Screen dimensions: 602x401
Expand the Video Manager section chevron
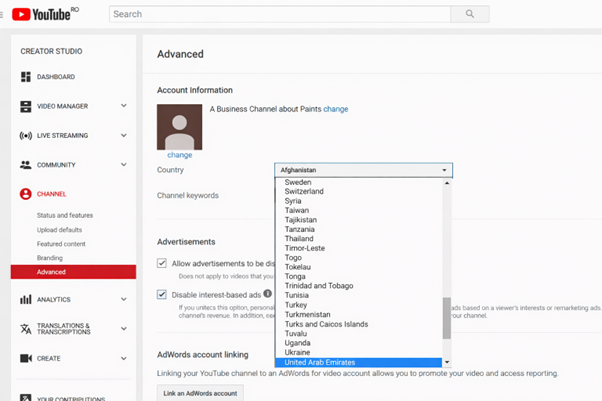coord(124,106)
